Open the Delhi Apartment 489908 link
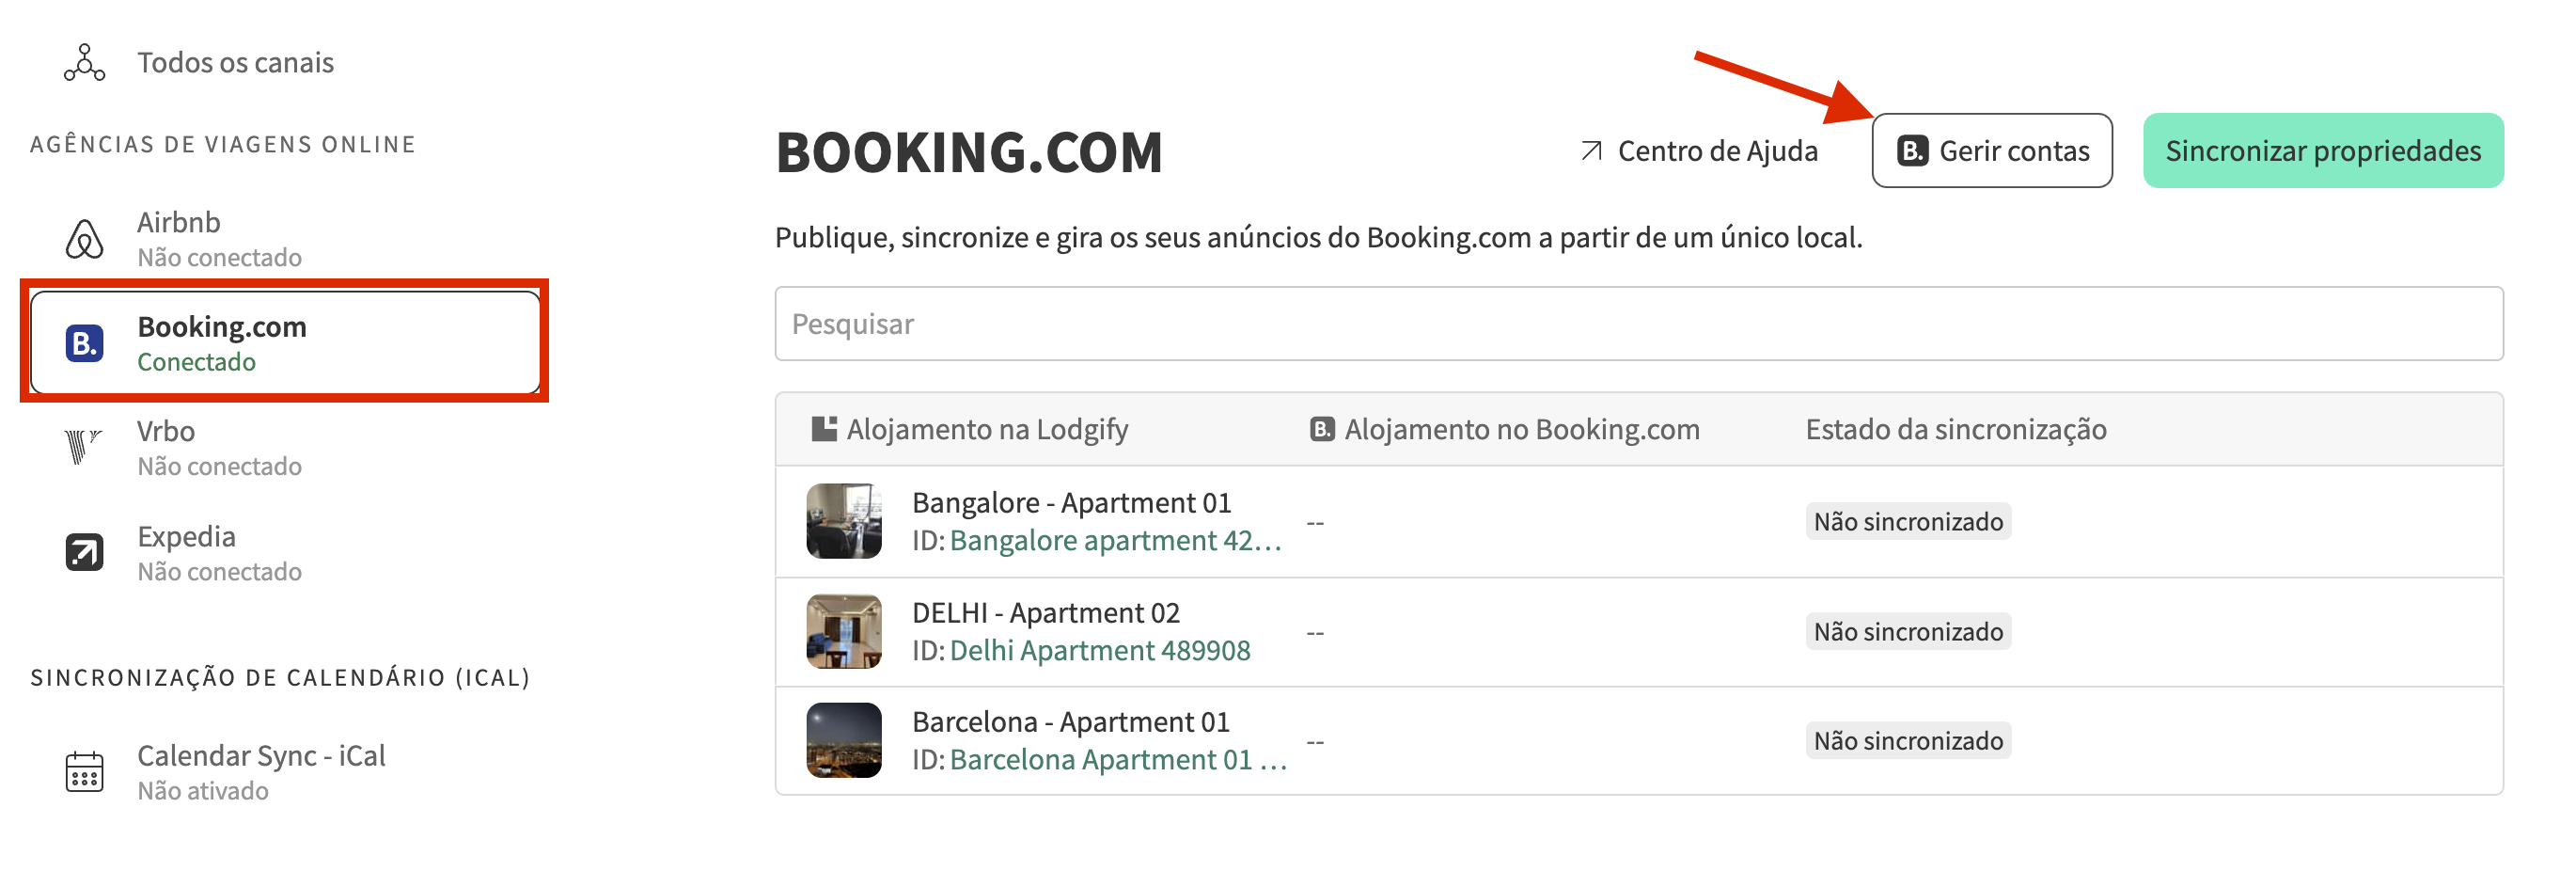2576x871 pixels. pyautogui.click(x=1099, y=651)
